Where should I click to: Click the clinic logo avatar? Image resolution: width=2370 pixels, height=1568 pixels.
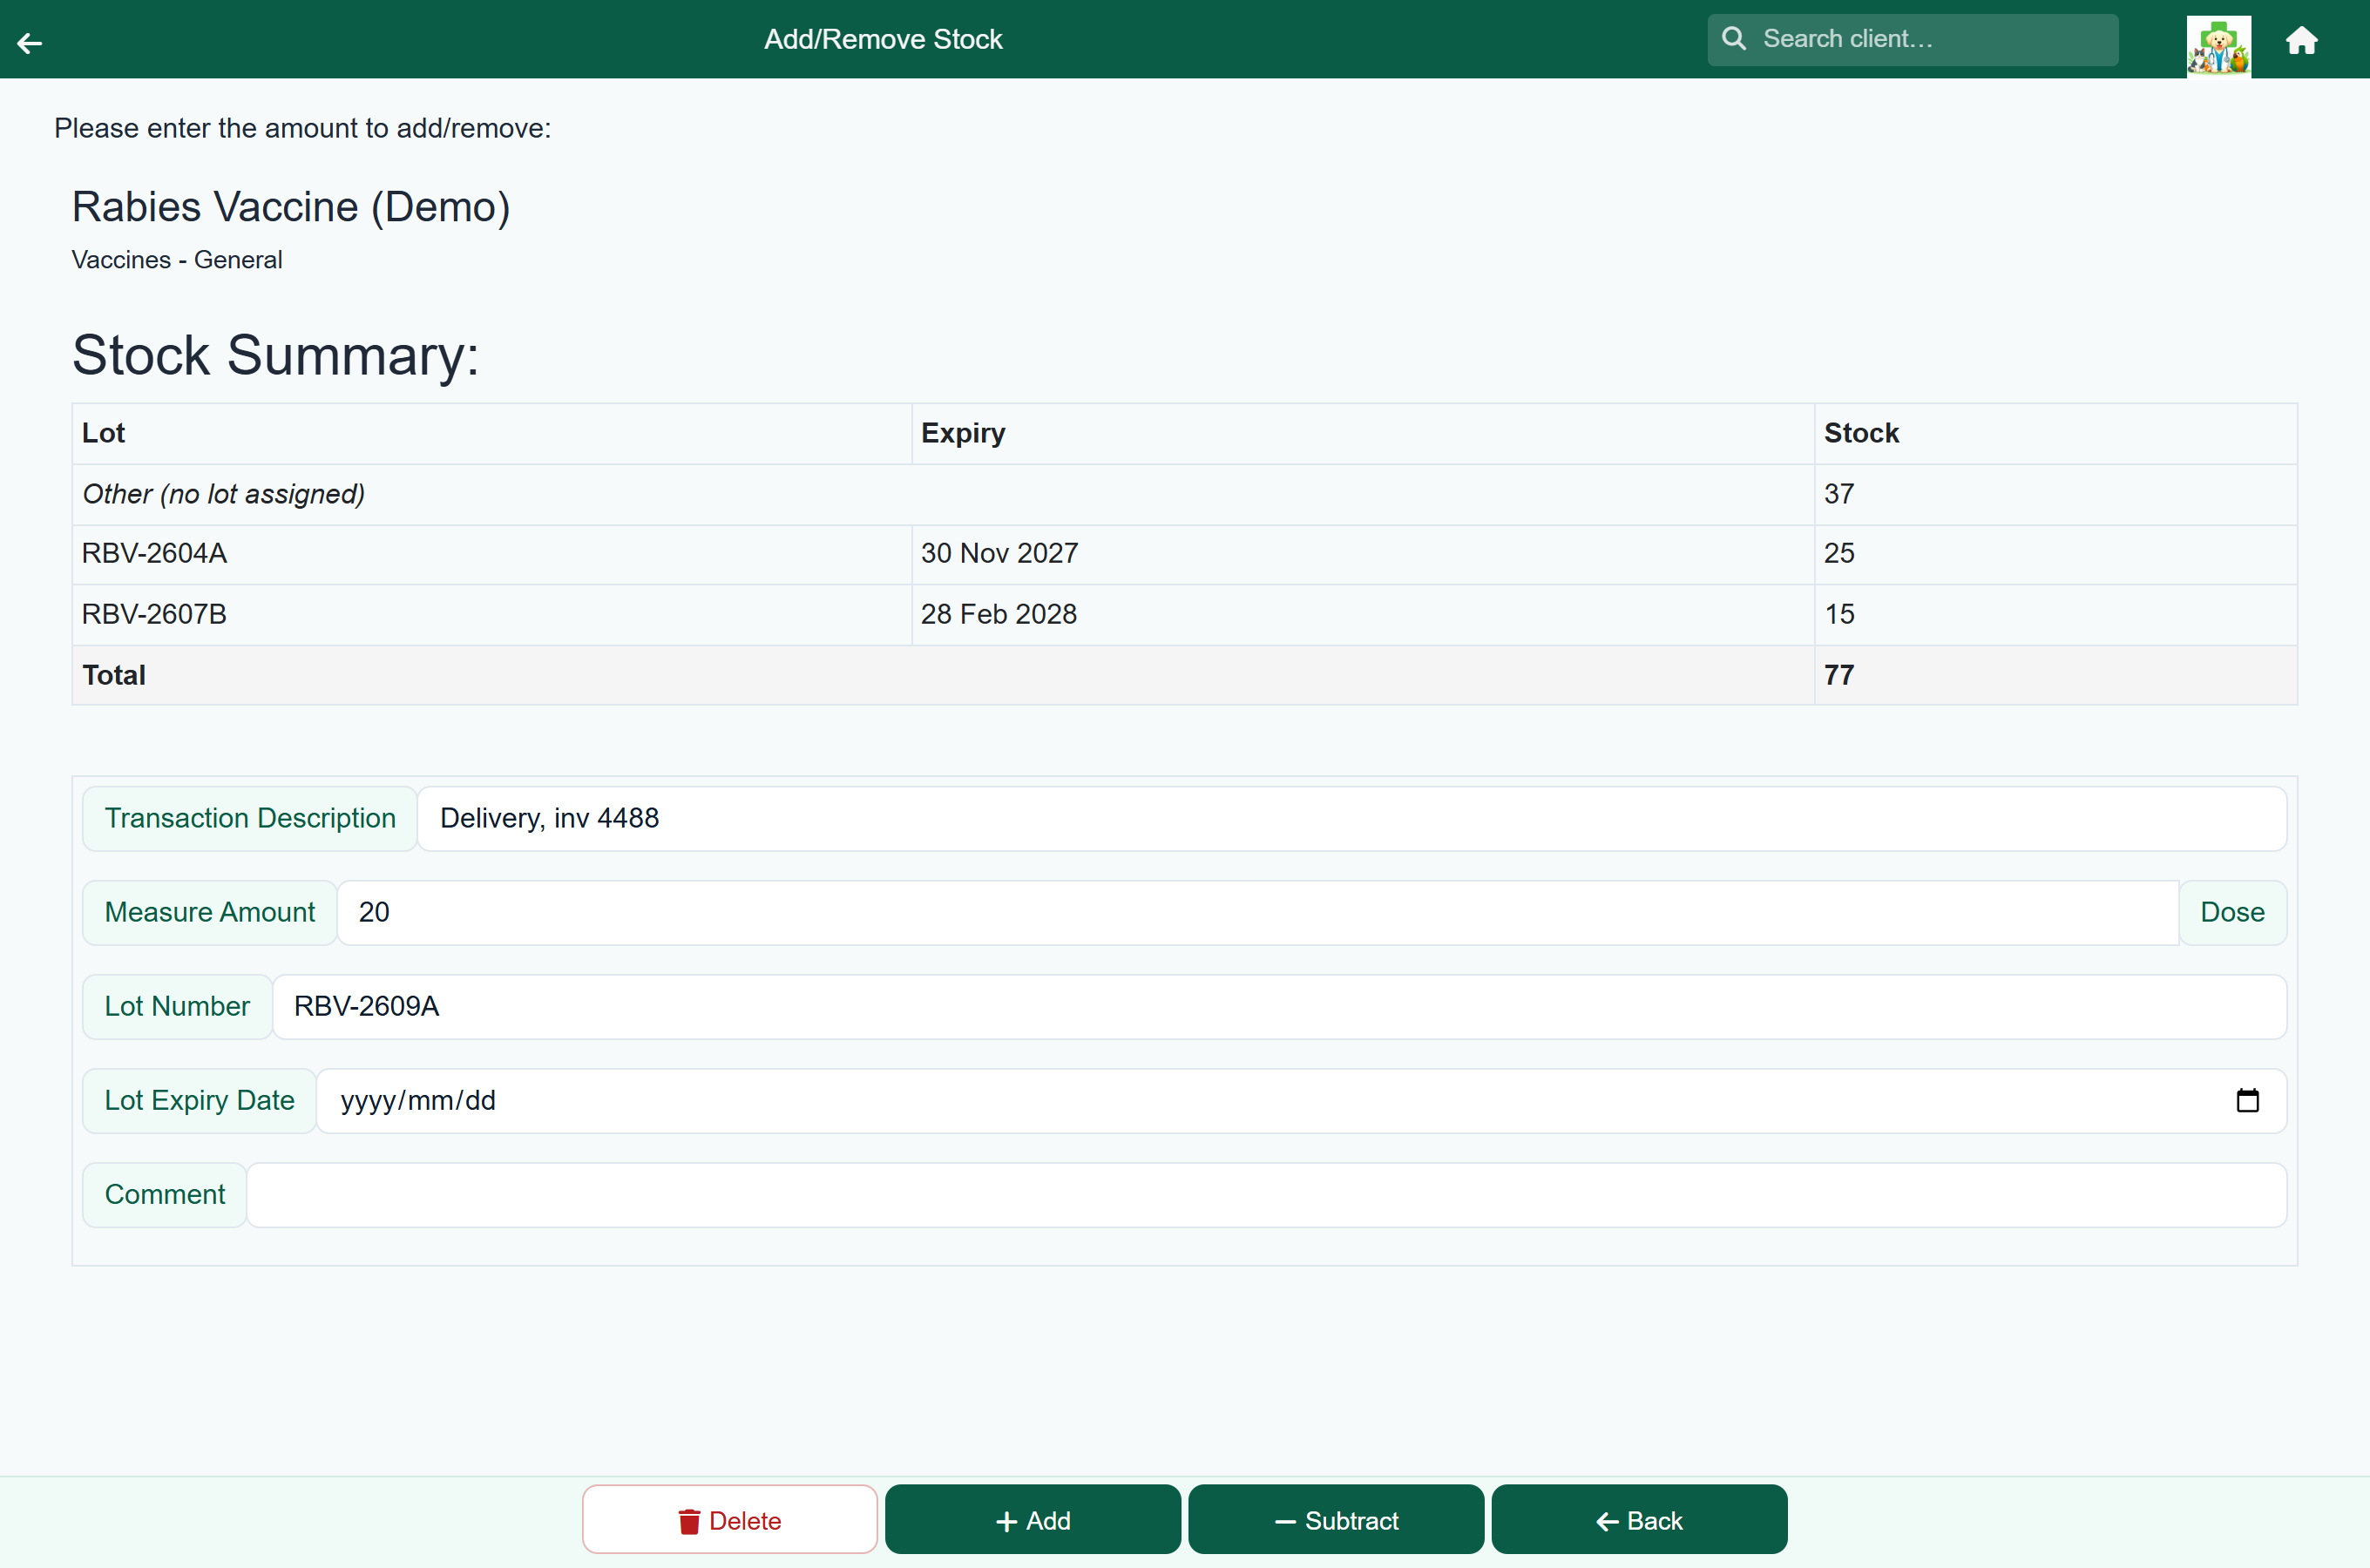click(x=2218, y=46)
